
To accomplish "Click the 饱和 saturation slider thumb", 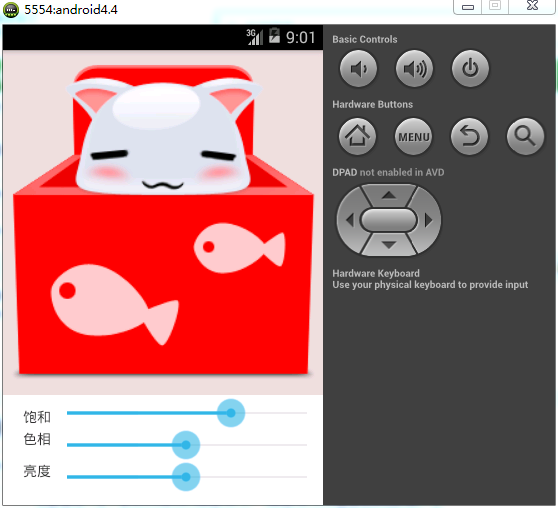I will pyautogui.click(x=231, y=413).
